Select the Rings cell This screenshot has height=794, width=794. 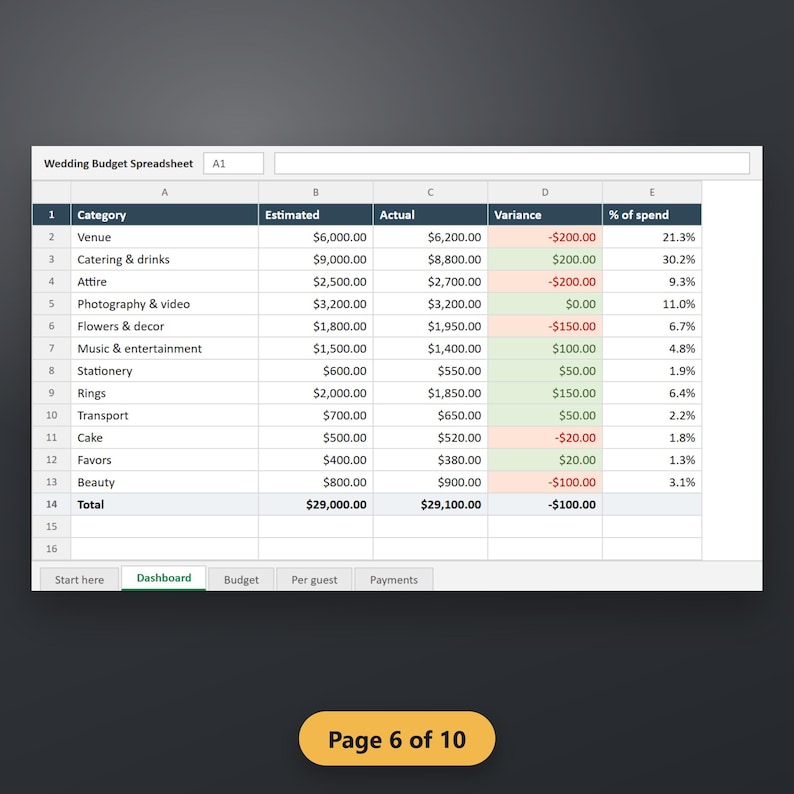tap(165, 393)
